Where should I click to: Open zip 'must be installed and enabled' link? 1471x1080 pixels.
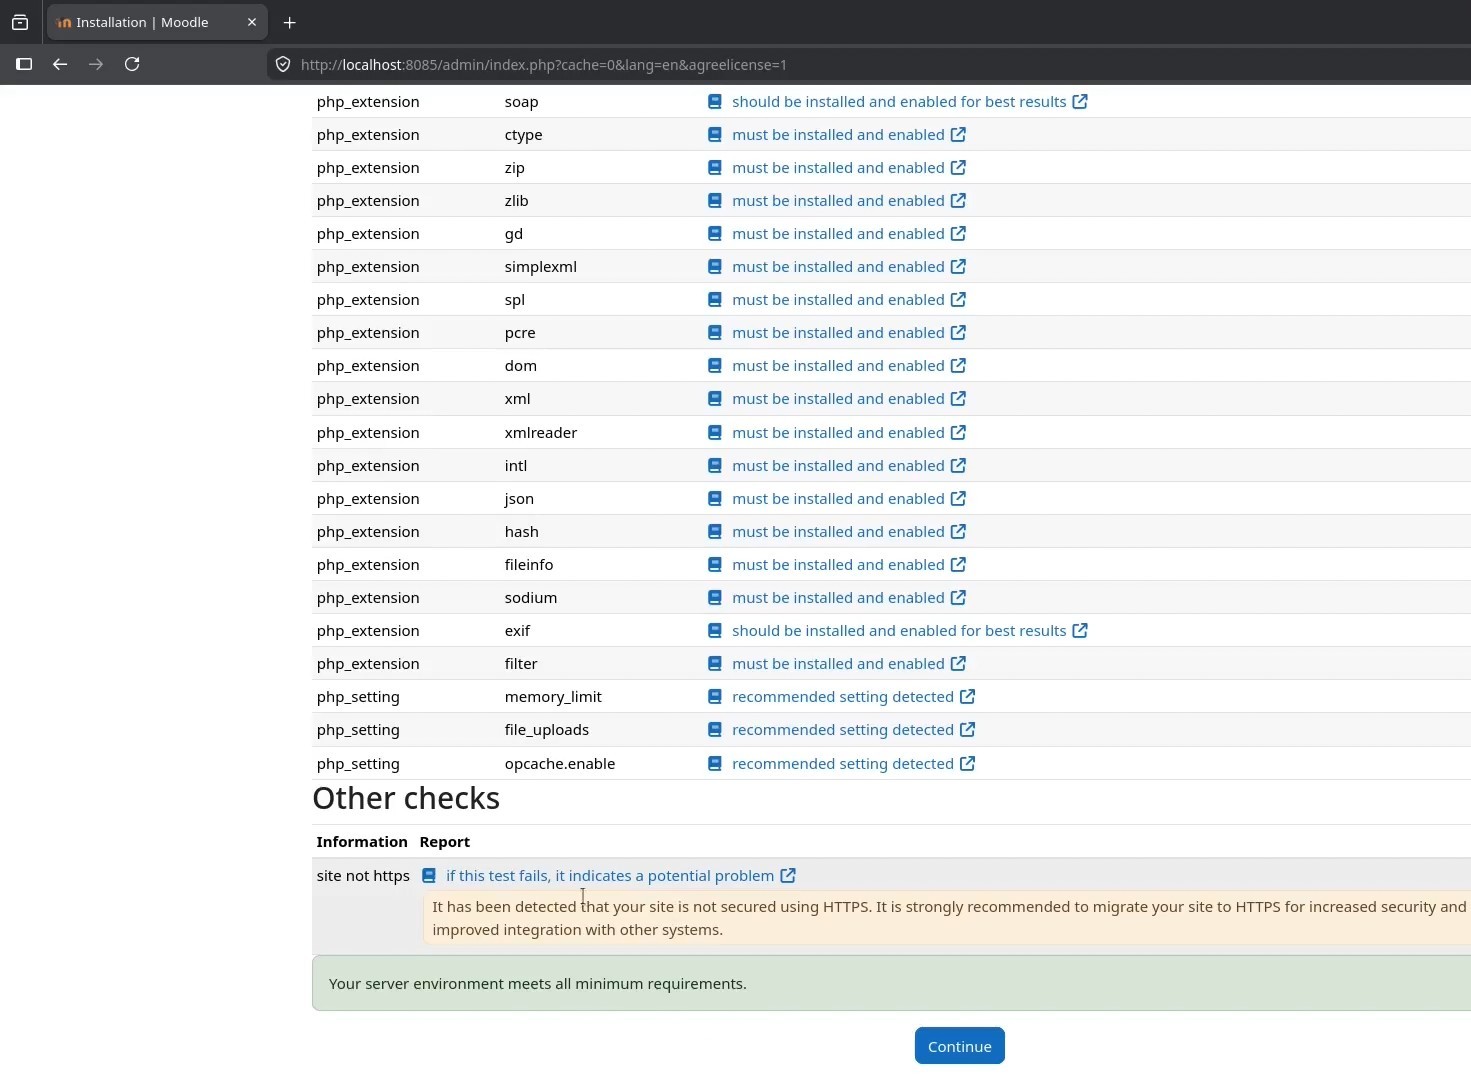(x=838, y=168)
